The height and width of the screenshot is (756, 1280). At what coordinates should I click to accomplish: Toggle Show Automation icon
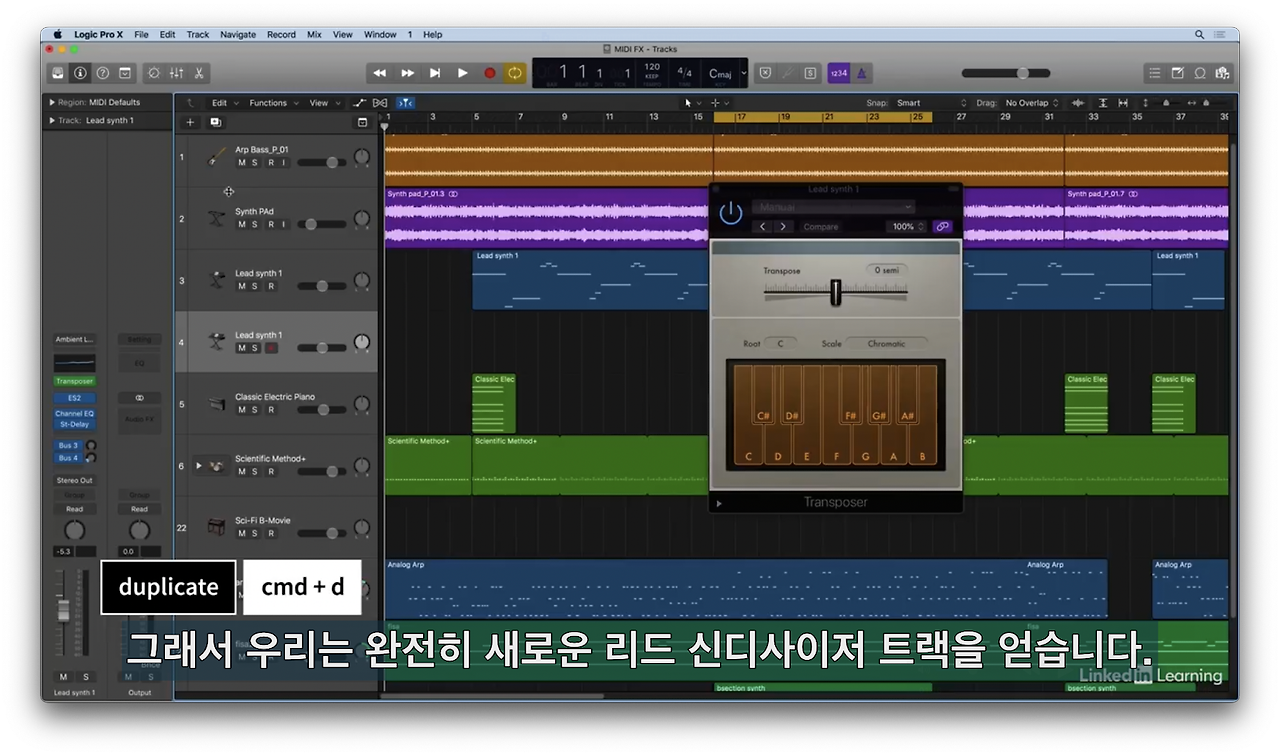359,103
